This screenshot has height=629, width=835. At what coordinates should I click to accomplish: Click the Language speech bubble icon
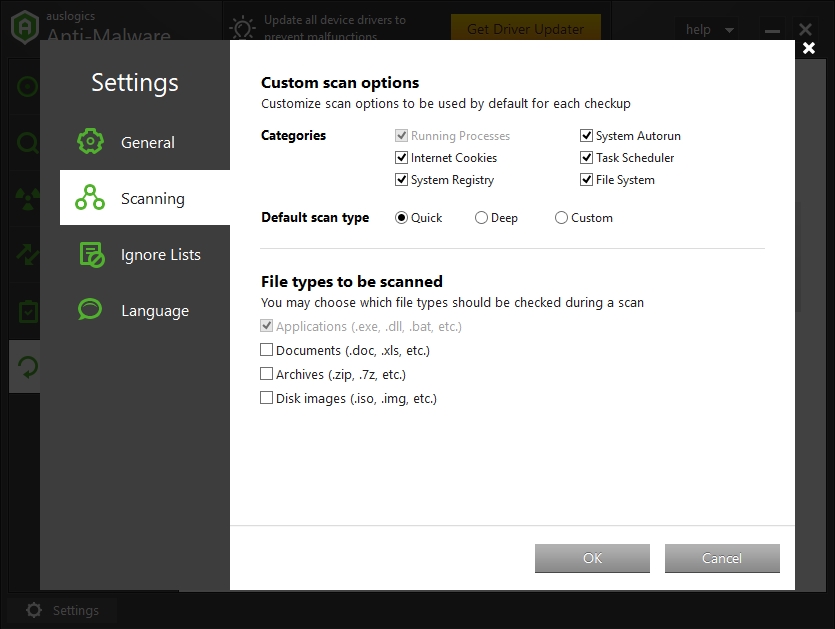pos(91,310)
